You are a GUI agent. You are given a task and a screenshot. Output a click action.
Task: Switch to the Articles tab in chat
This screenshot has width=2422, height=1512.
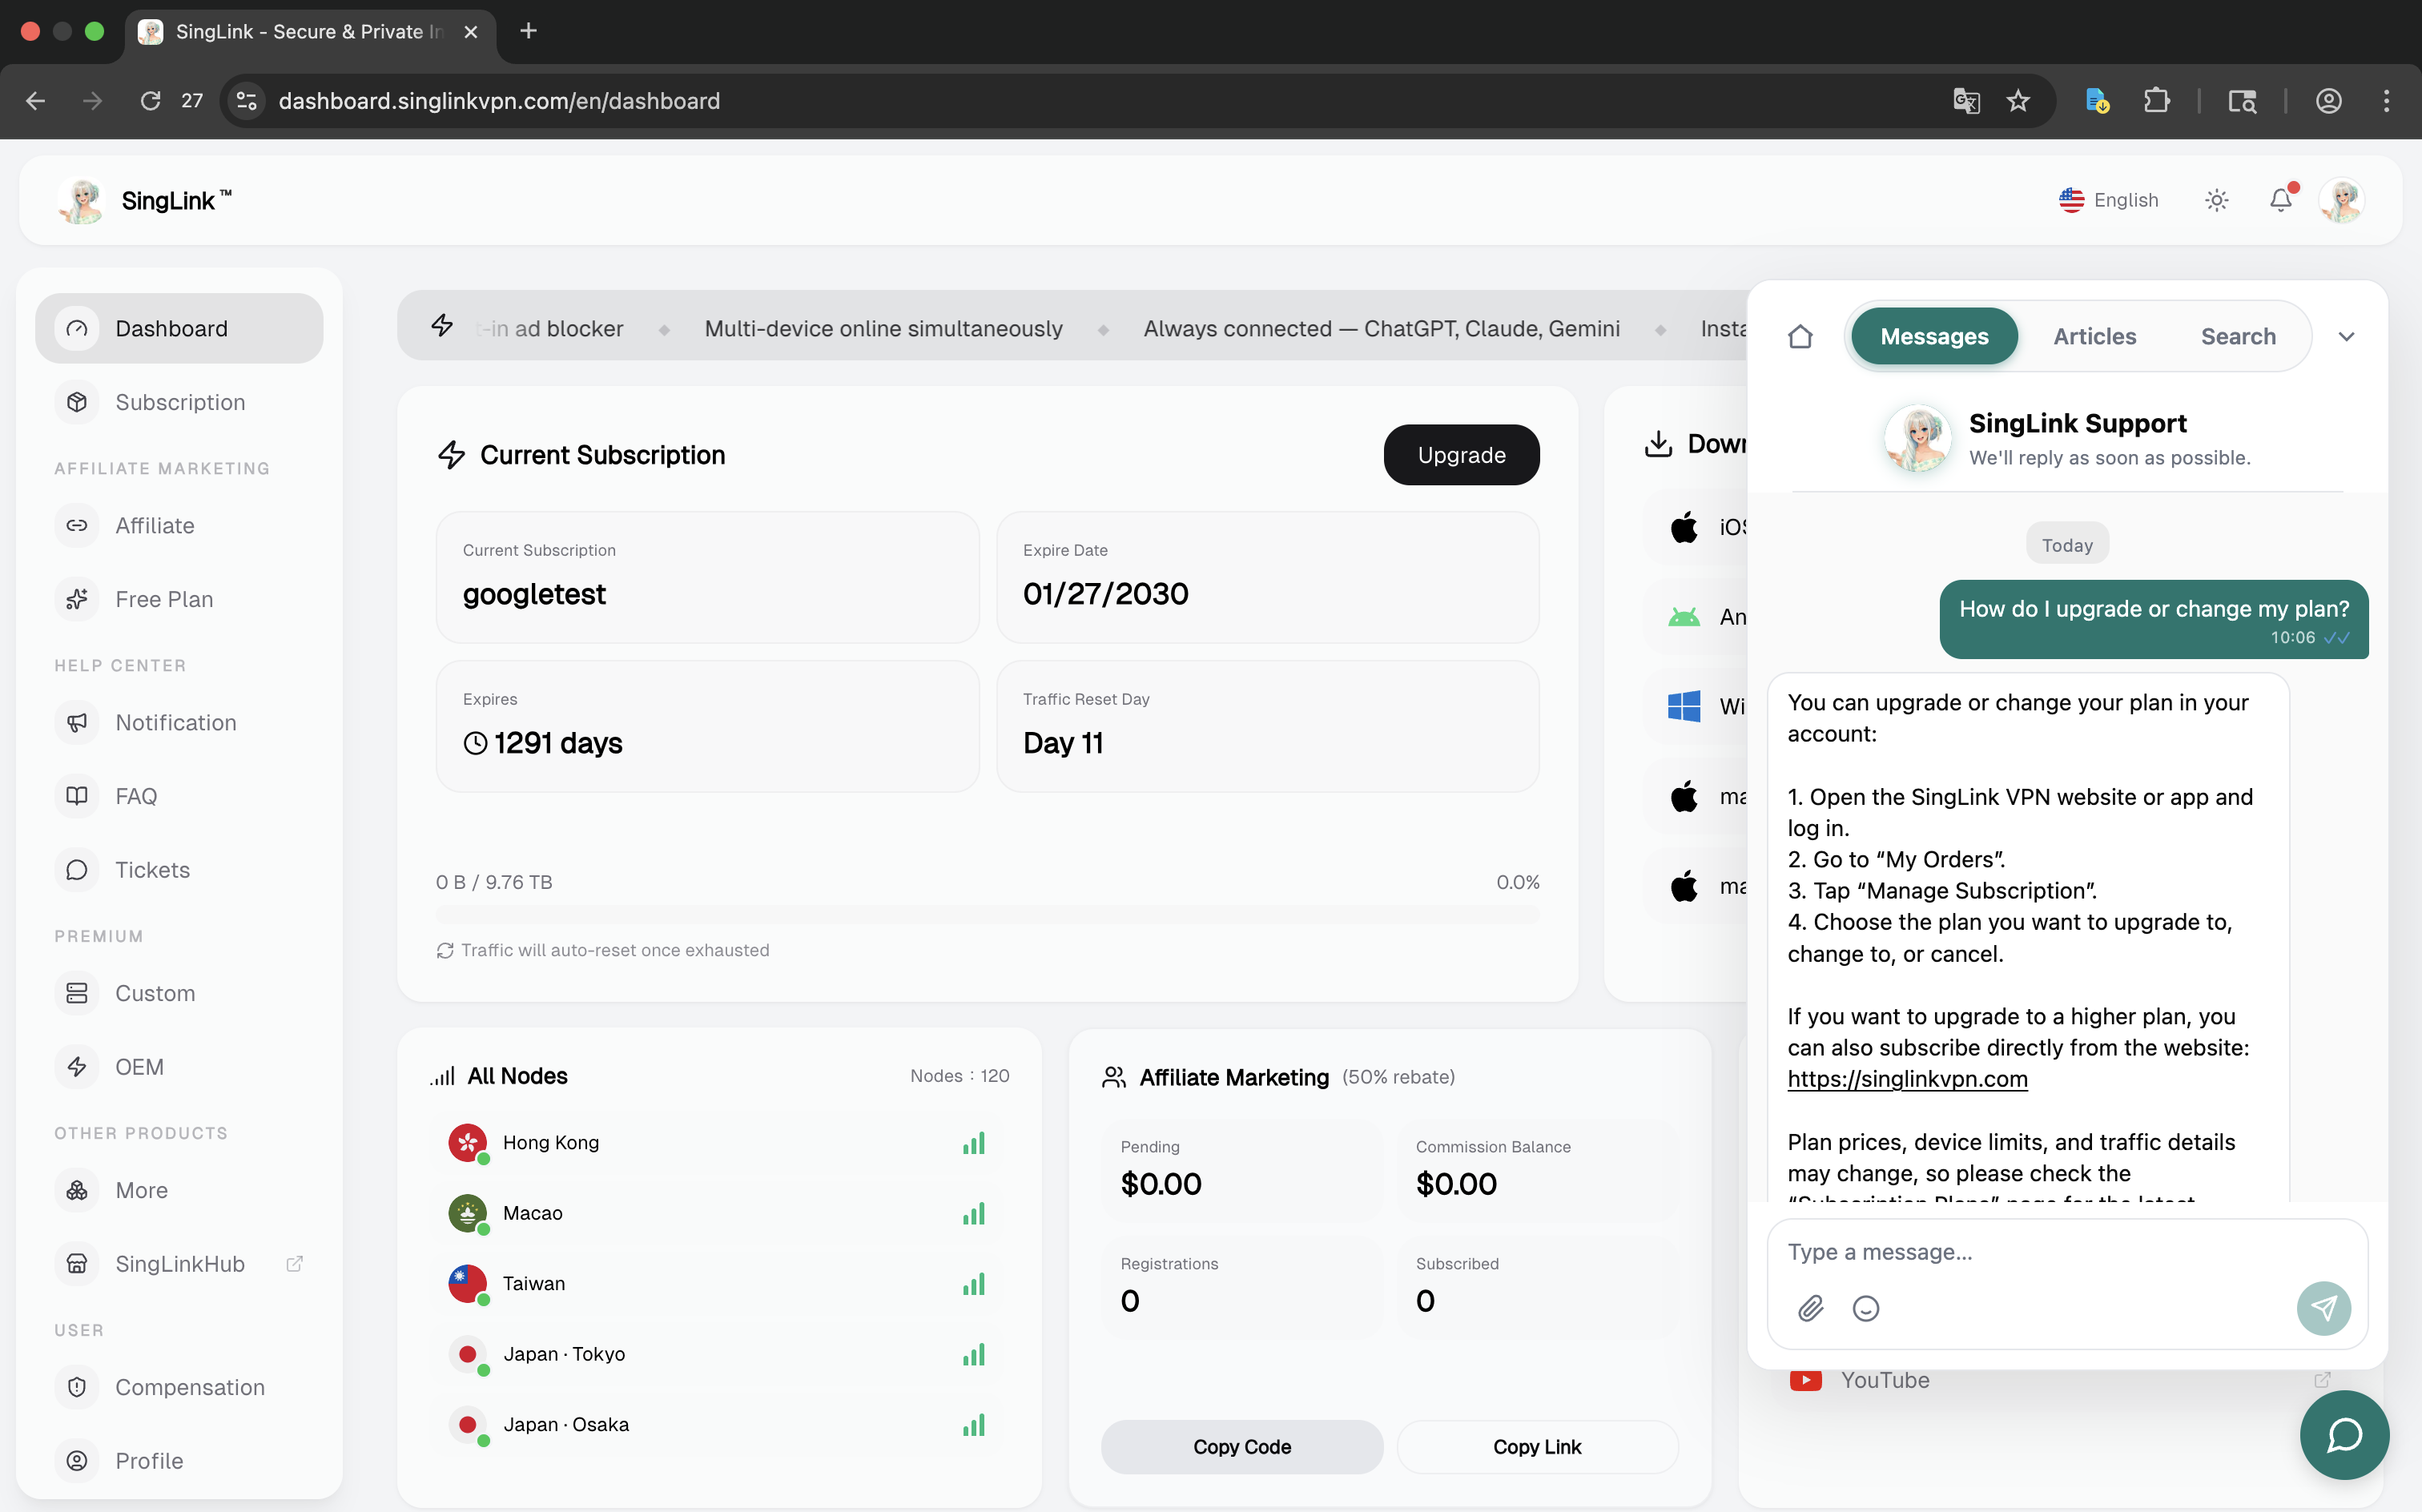coord(2094,337)
